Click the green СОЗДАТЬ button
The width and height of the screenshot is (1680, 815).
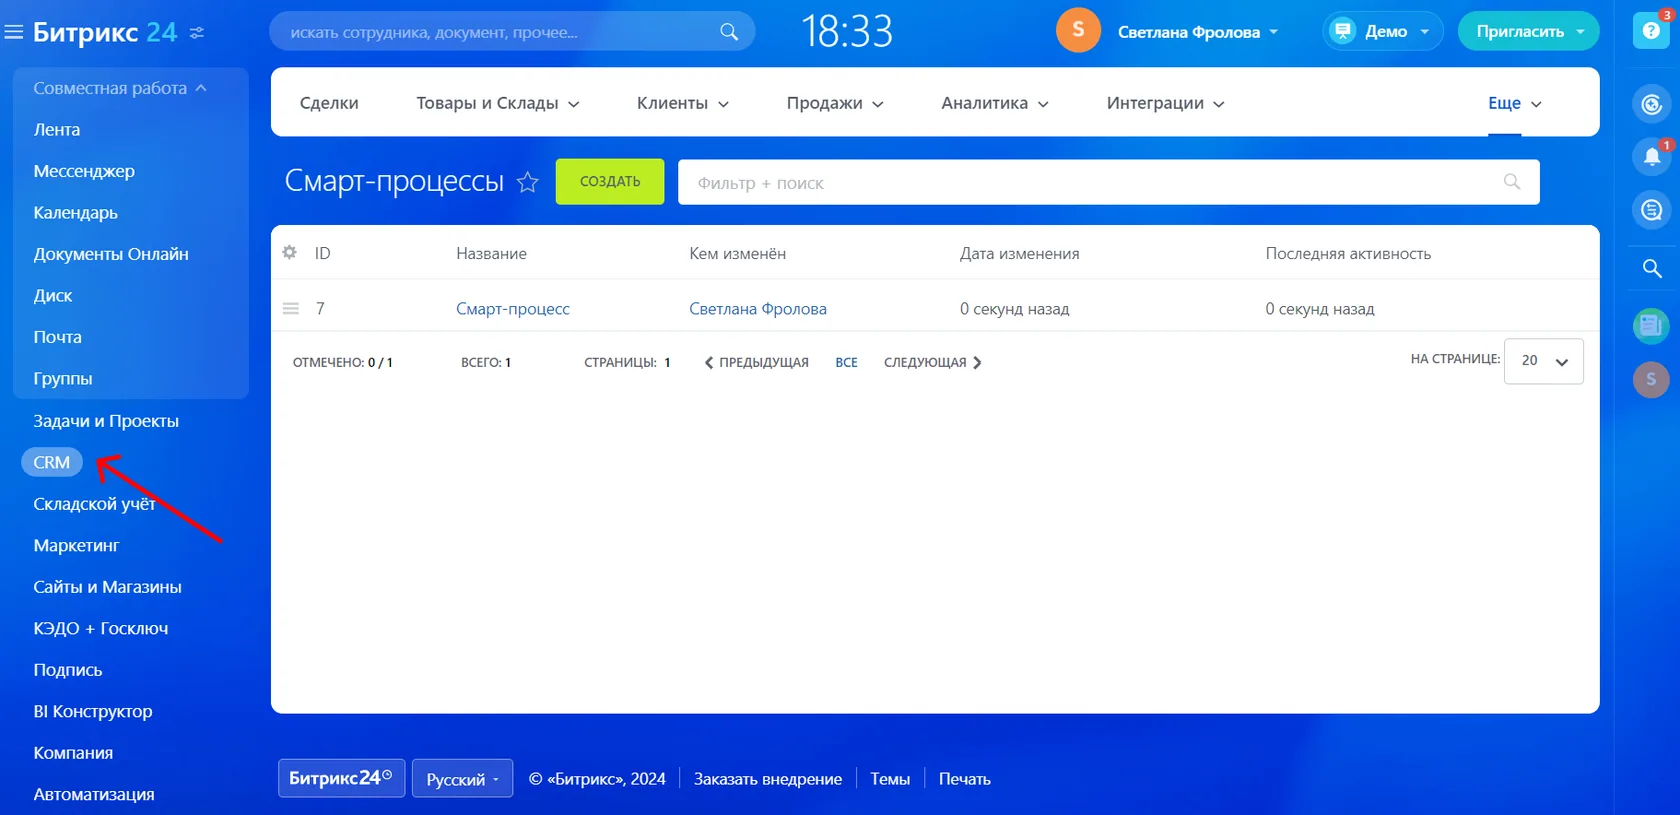pyautogui.click(x=610, y=181)
